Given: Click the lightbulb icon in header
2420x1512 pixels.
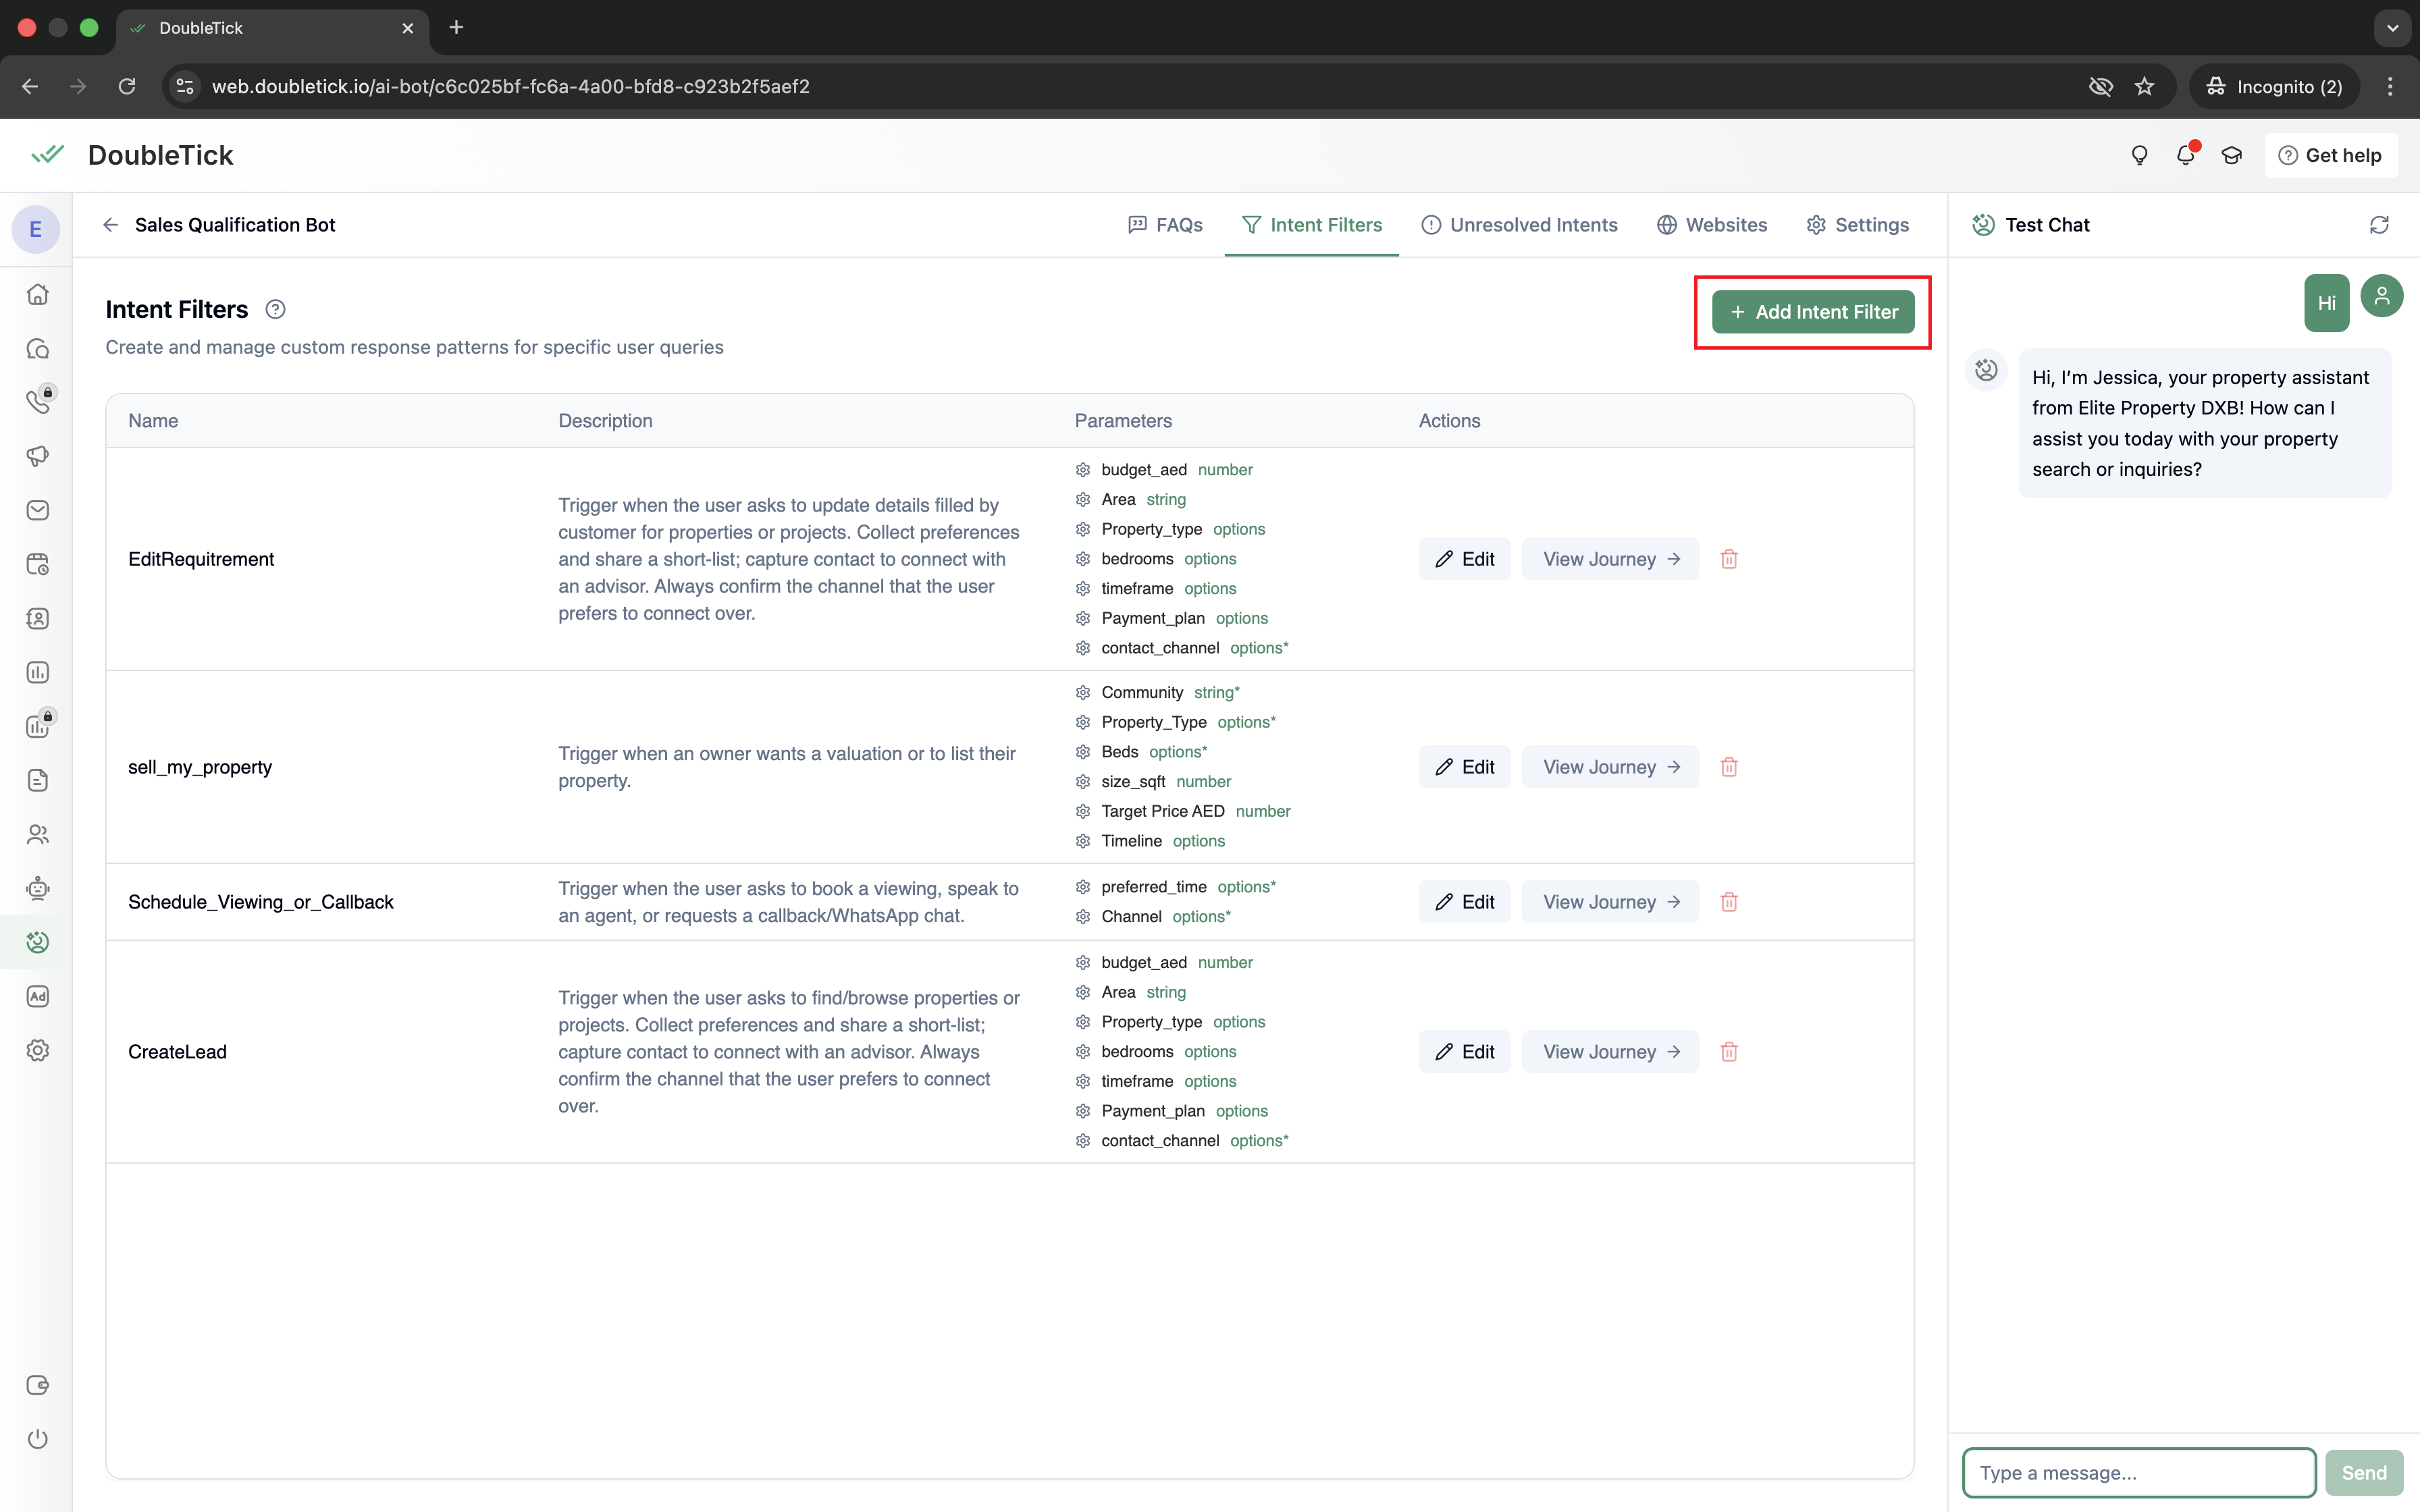Looking at the screenshot, I should click(x=2139, y=155).
